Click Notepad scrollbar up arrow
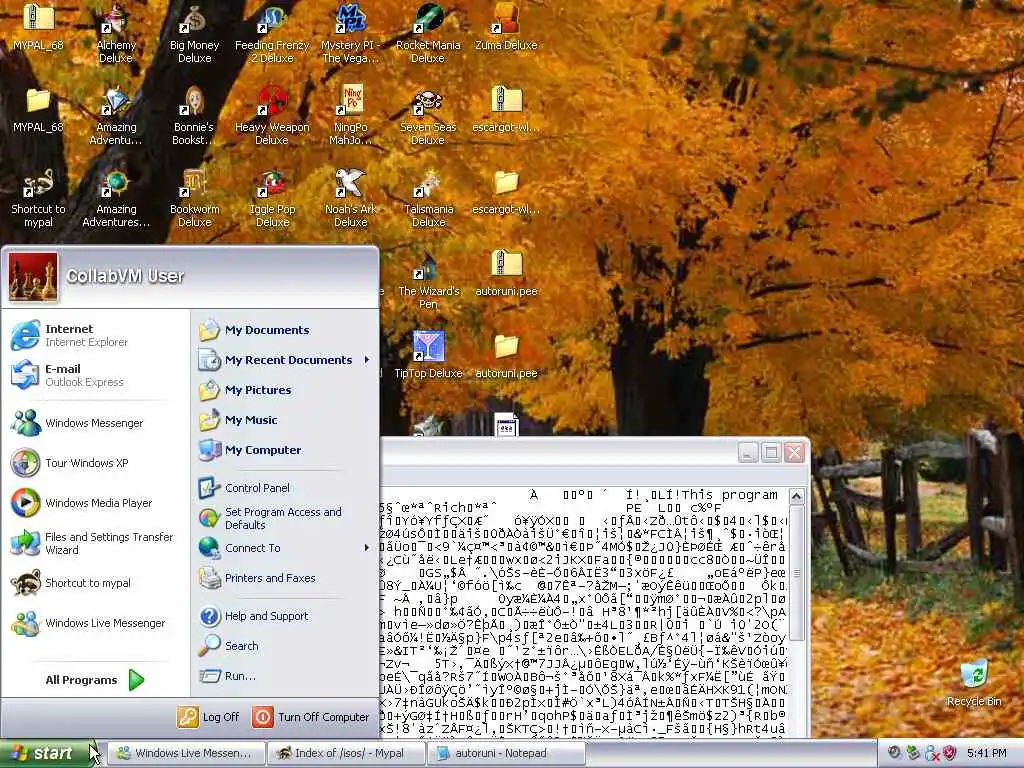The height and width of the screenshot is (768, 1024). (796, 496)
